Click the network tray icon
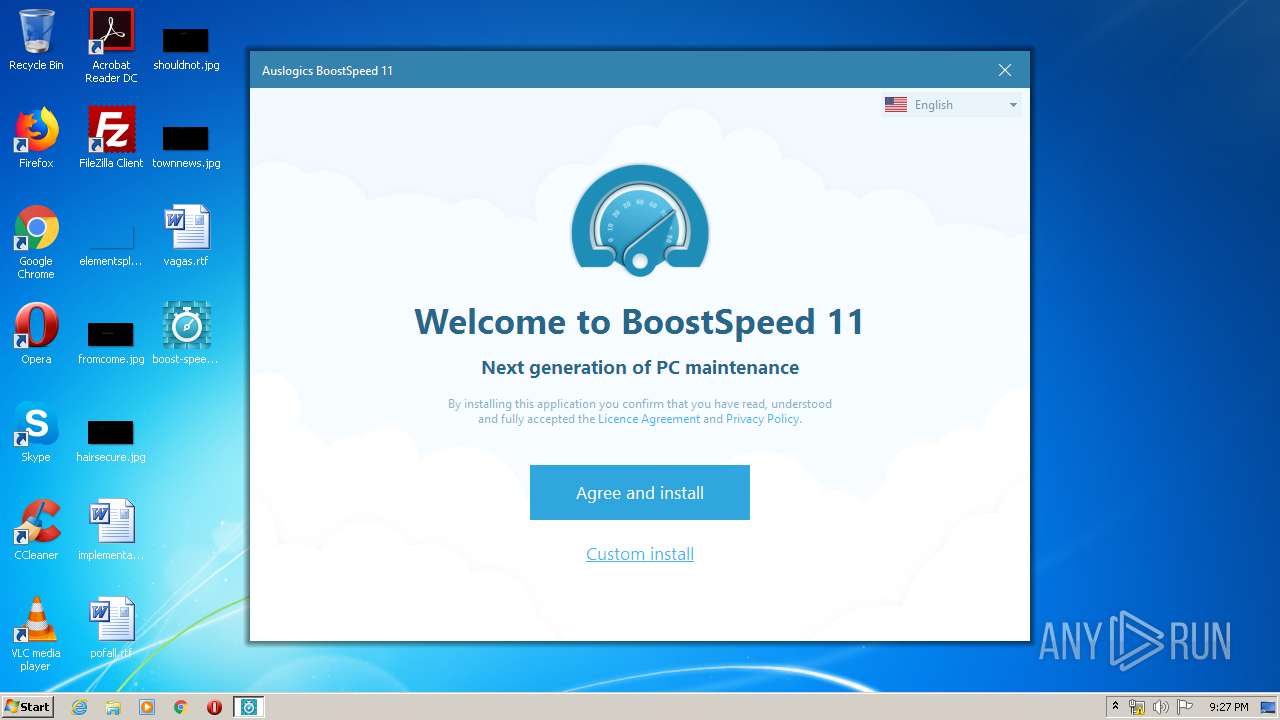This screenshot has height=720, width=1280. [x=1137, y=707]
